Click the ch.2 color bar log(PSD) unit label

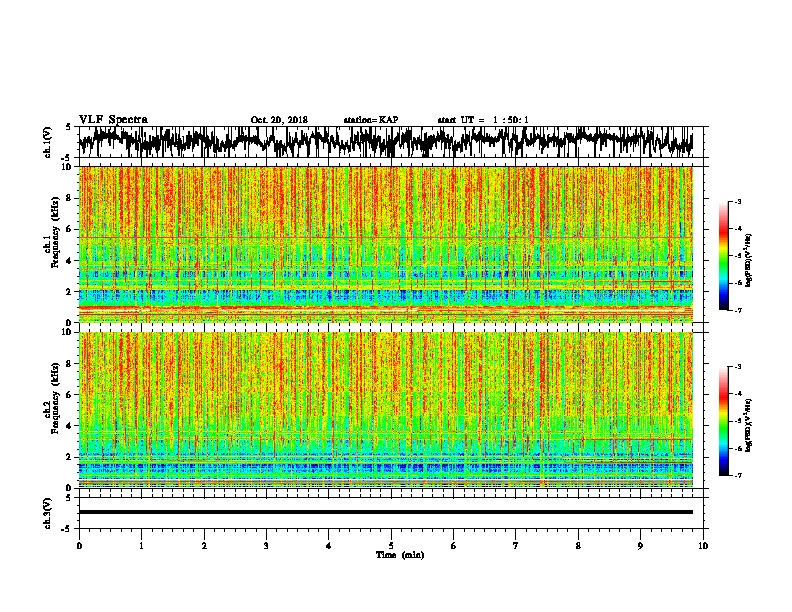coord(749,425)
